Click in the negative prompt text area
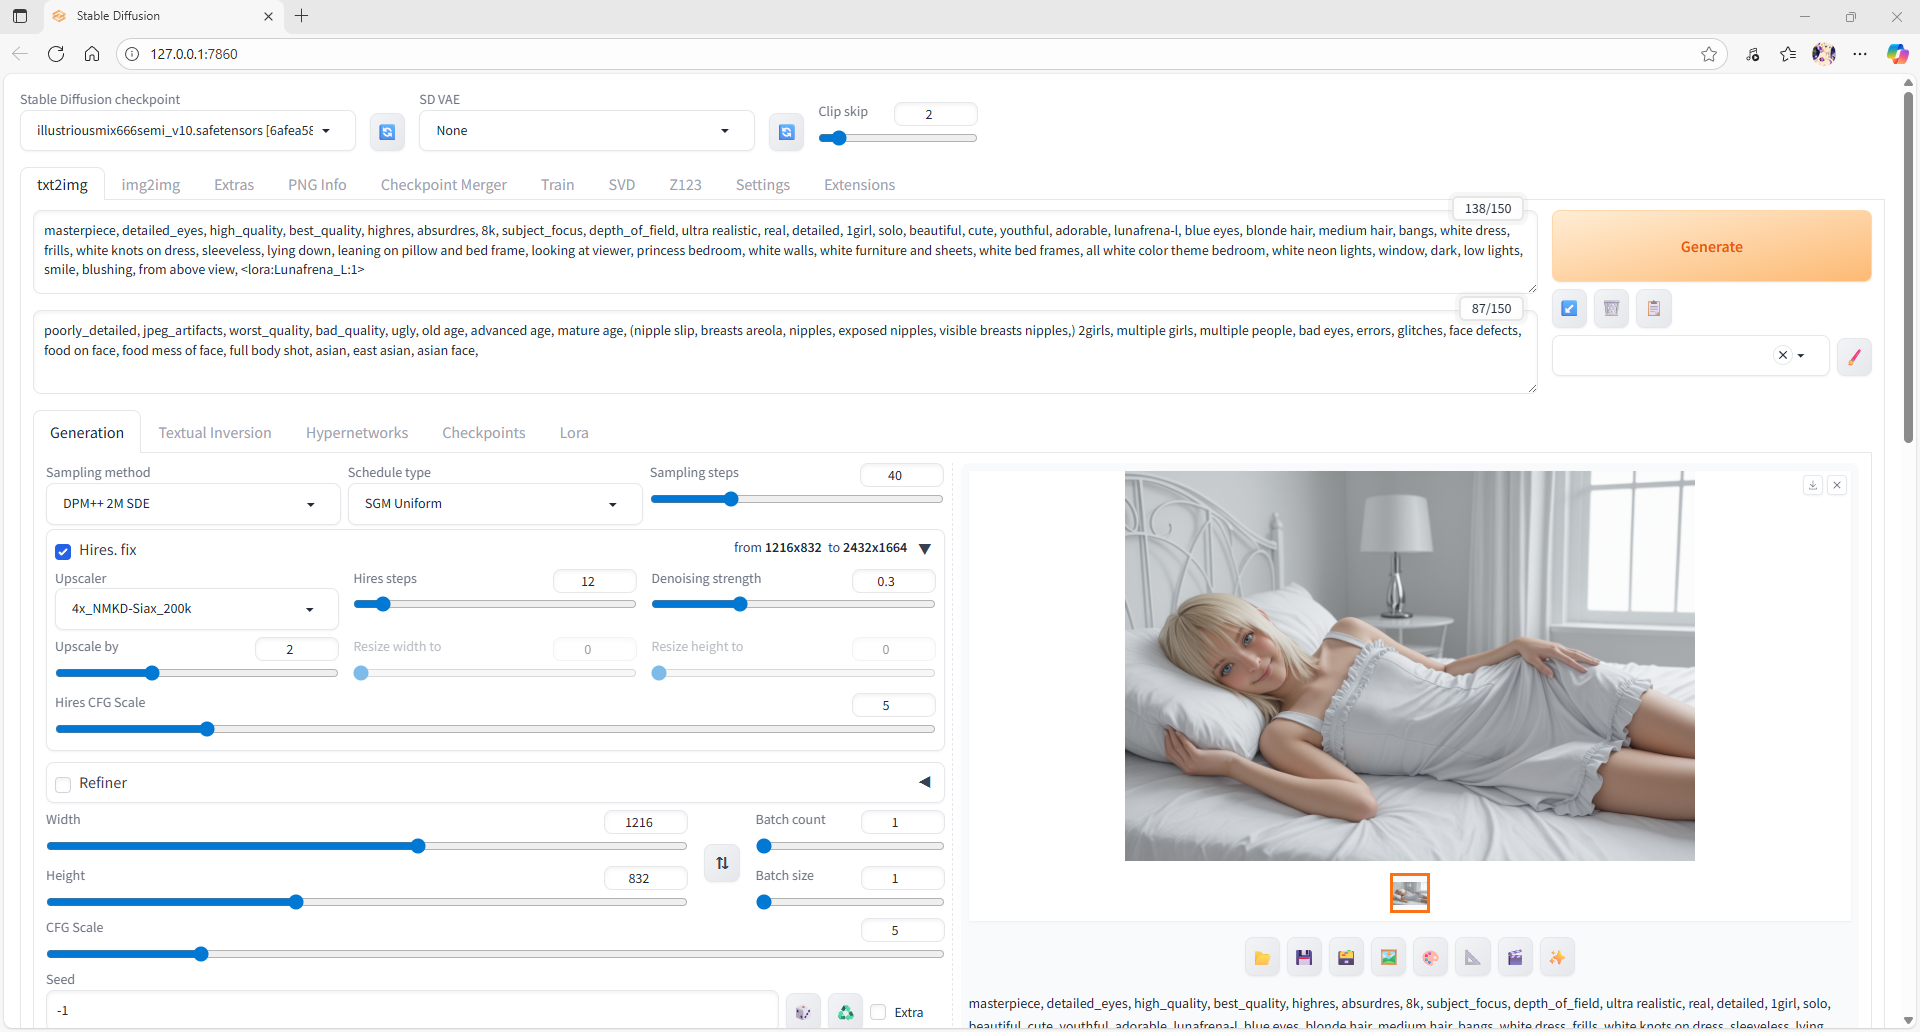The image size is (1920, 1032). pos(785,352)
